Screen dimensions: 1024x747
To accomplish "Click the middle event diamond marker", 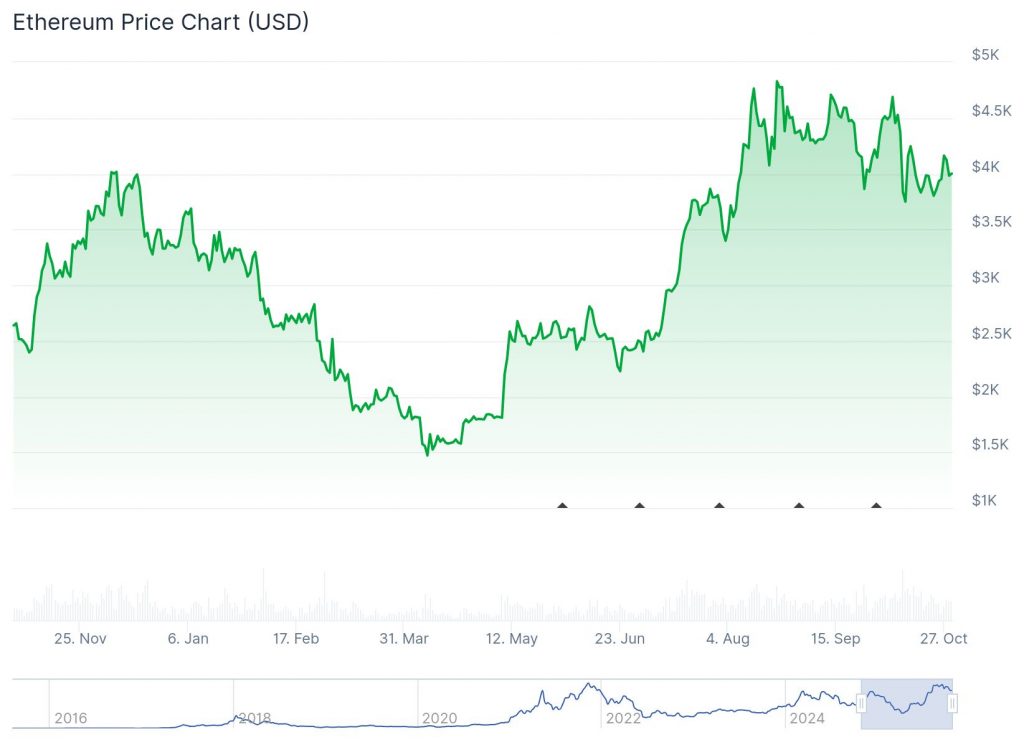I will click(719, 506).
